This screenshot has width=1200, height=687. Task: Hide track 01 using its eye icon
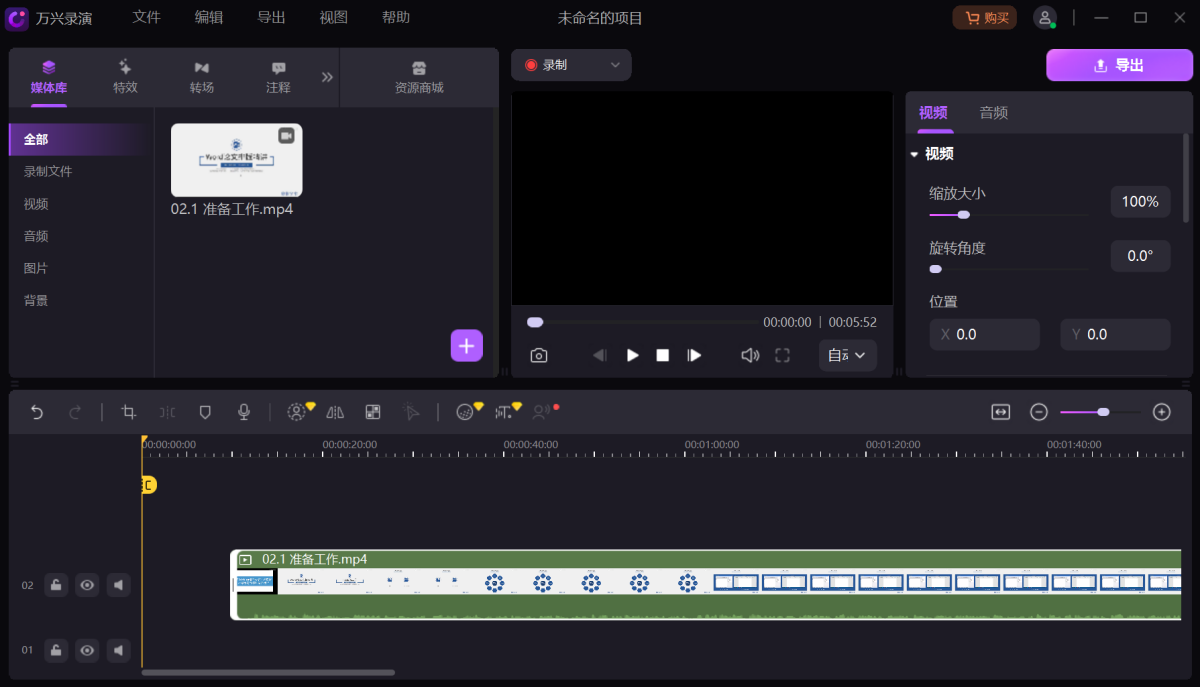click(x=88, y=650)
